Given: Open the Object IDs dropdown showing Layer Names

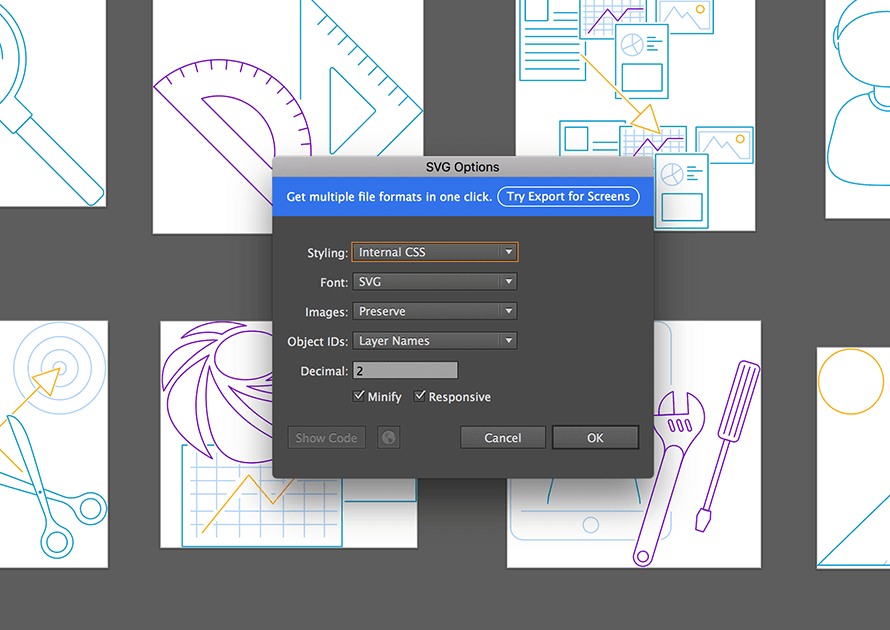Looking at the screenshot, I should point(435,340).
